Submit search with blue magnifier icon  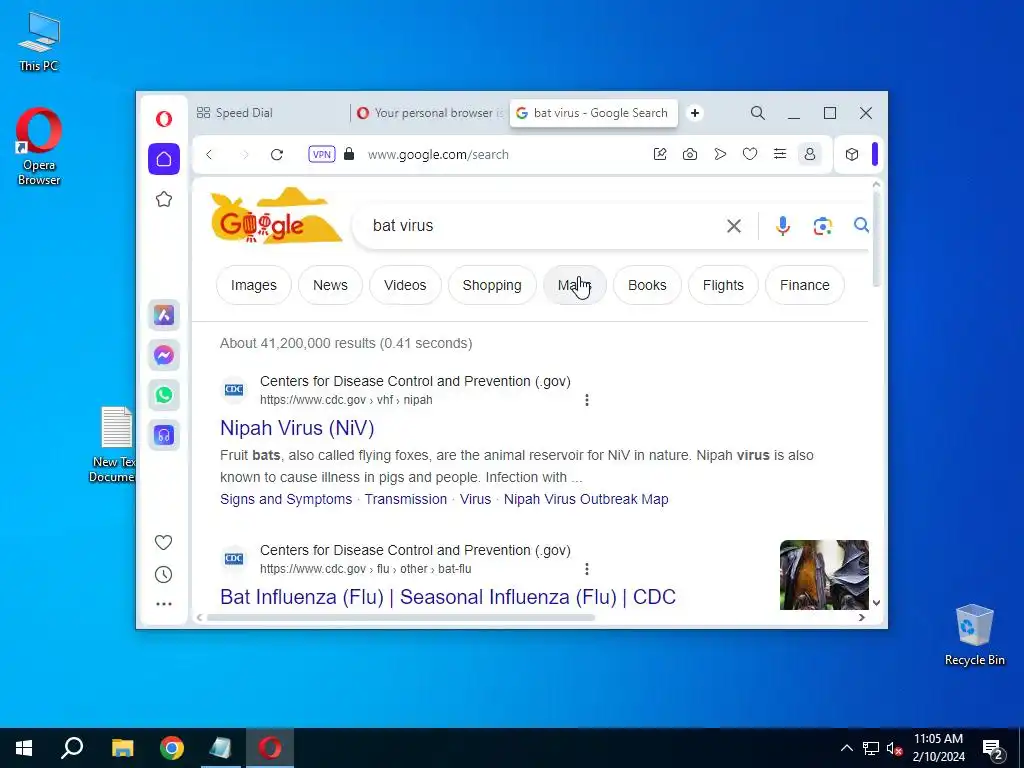point(861,225)
